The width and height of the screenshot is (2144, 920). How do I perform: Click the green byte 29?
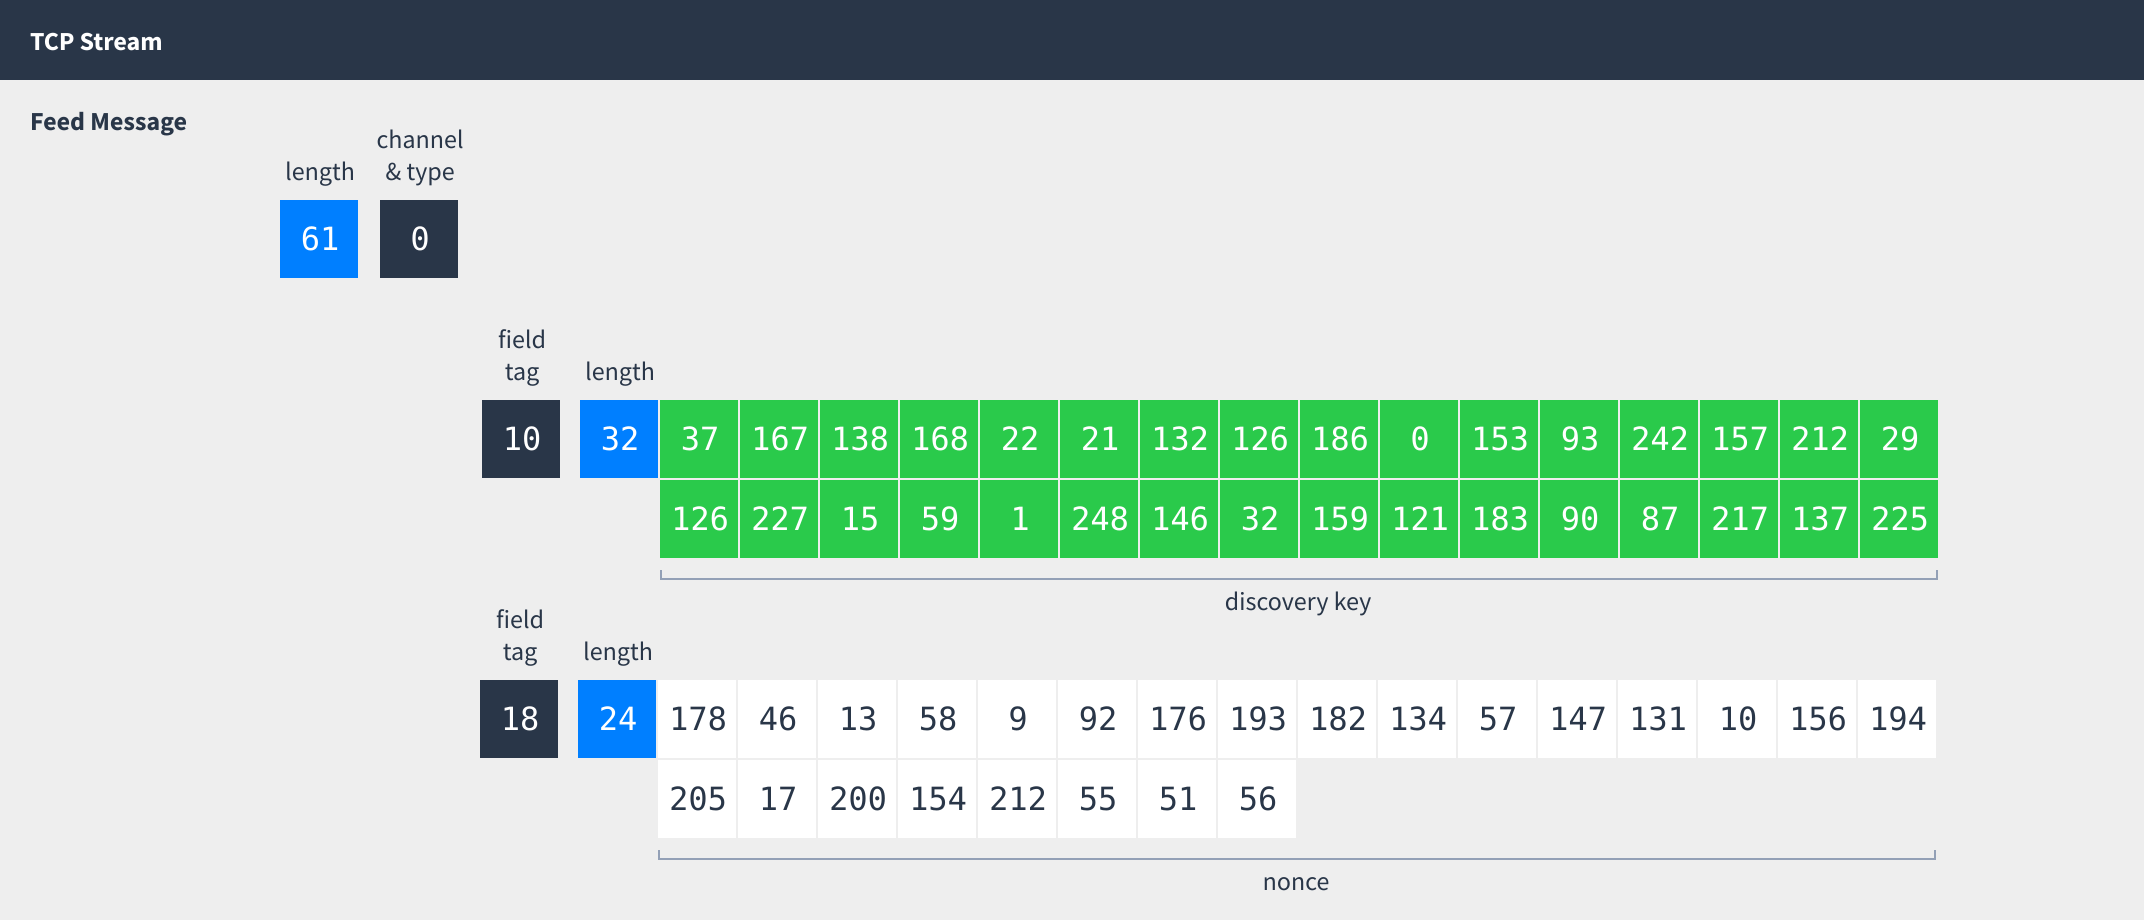(x=1899, y=439)
